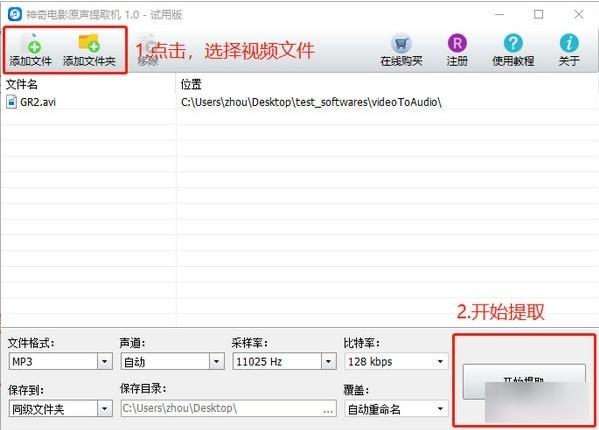The width and height of the screenshot is (599, 430).
Task: Maximize the window
Action: (x=538, y=15)
